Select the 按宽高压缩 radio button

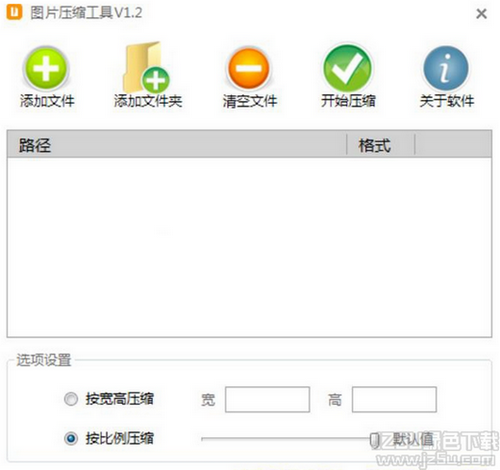71,399
